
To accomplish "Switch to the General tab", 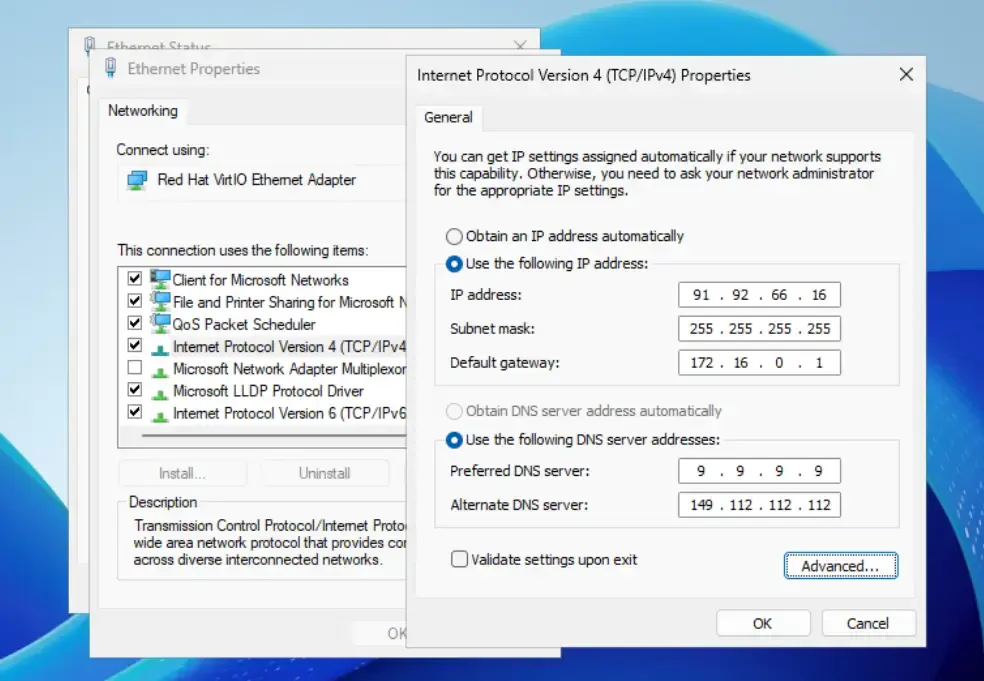I will 448,117.
